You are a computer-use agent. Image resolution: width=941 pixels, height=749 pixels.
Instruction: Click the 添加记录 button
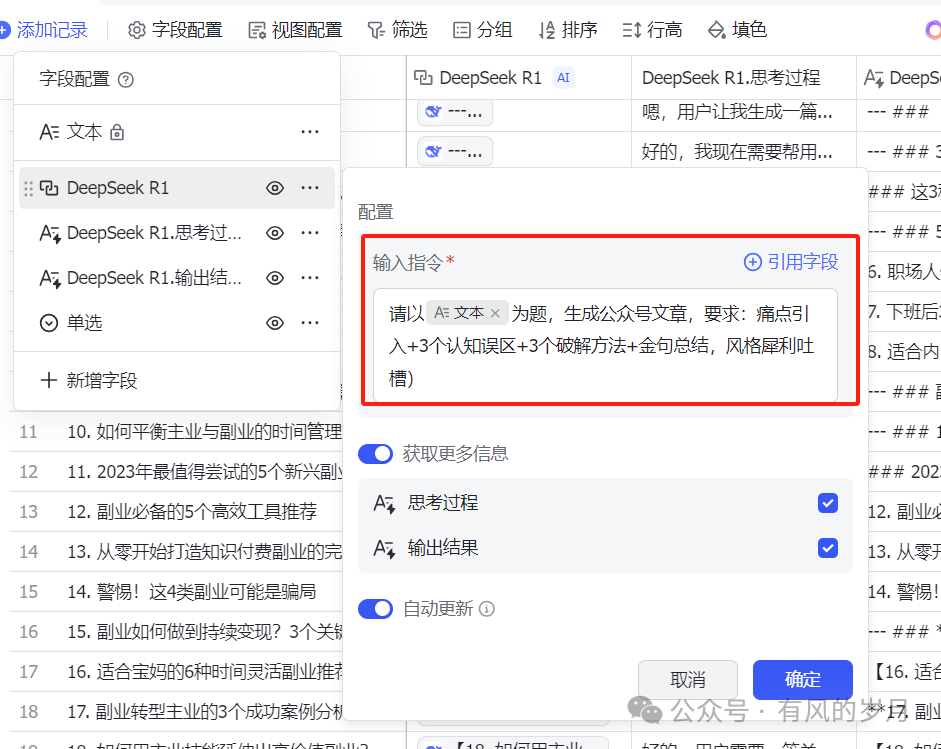(43, 29)
